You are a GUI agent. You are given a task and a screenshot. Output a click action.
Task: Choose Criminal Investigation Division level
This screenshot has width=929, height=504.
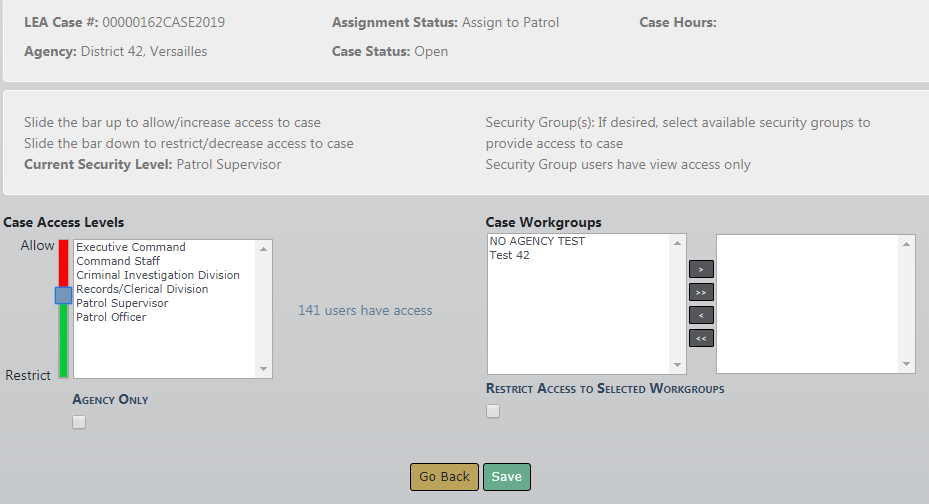point(158,275)
